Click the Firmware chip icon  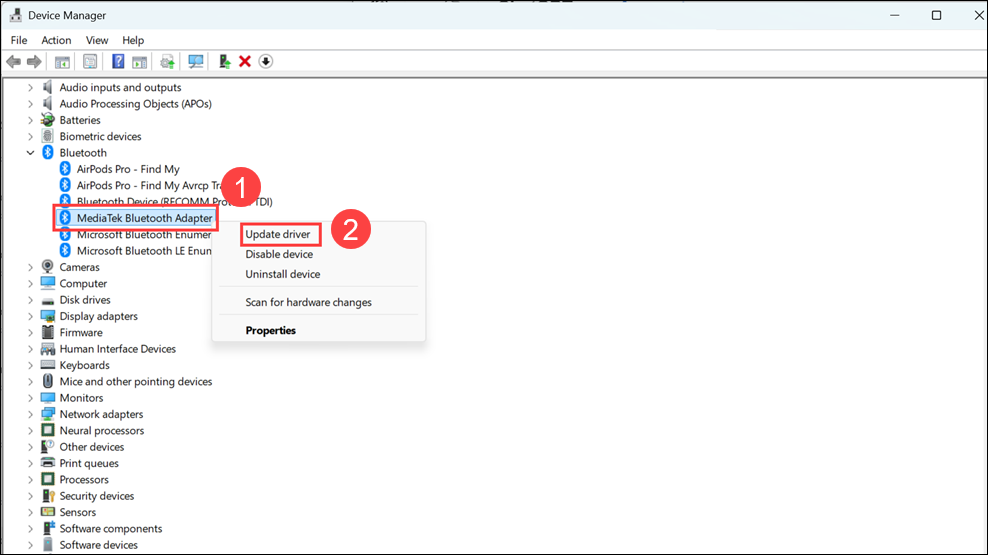[47, 332]
